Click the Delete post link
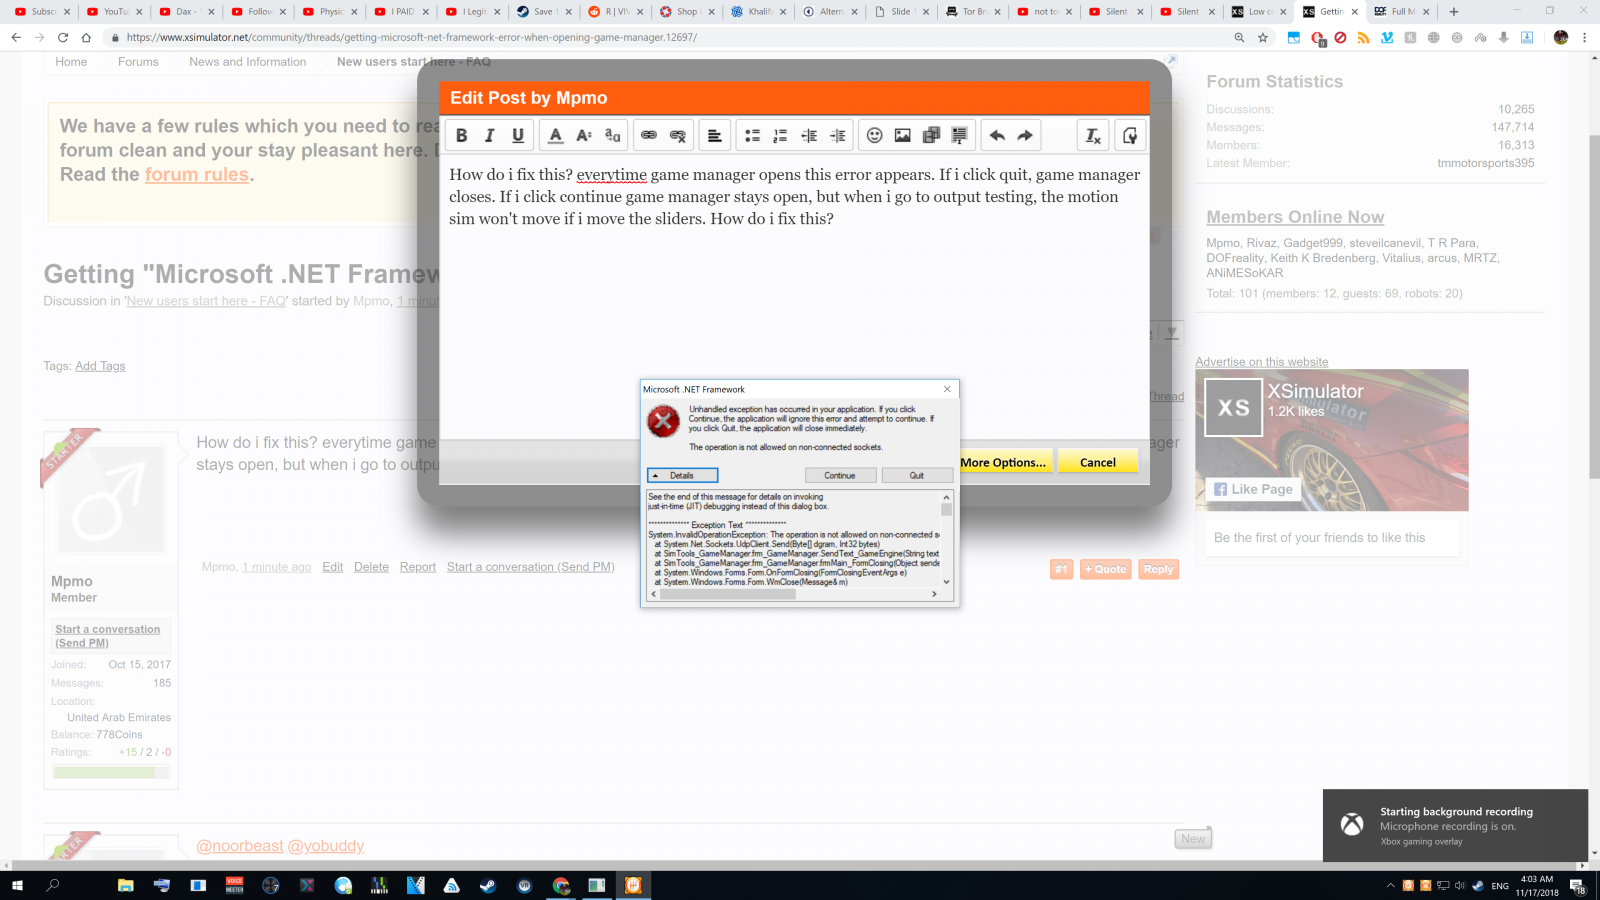The height and width of the screenshot is (900, 1600). (371, 567)
